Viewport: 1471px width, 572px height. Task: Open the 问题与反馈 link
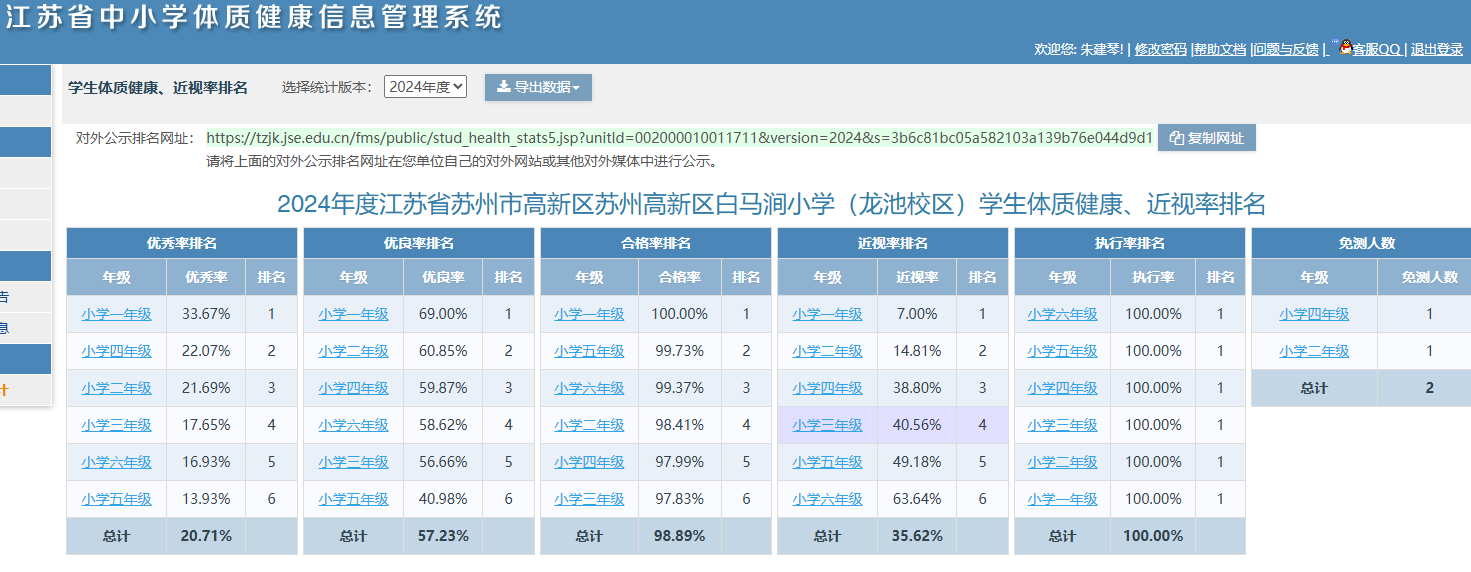coord(1286,49)
